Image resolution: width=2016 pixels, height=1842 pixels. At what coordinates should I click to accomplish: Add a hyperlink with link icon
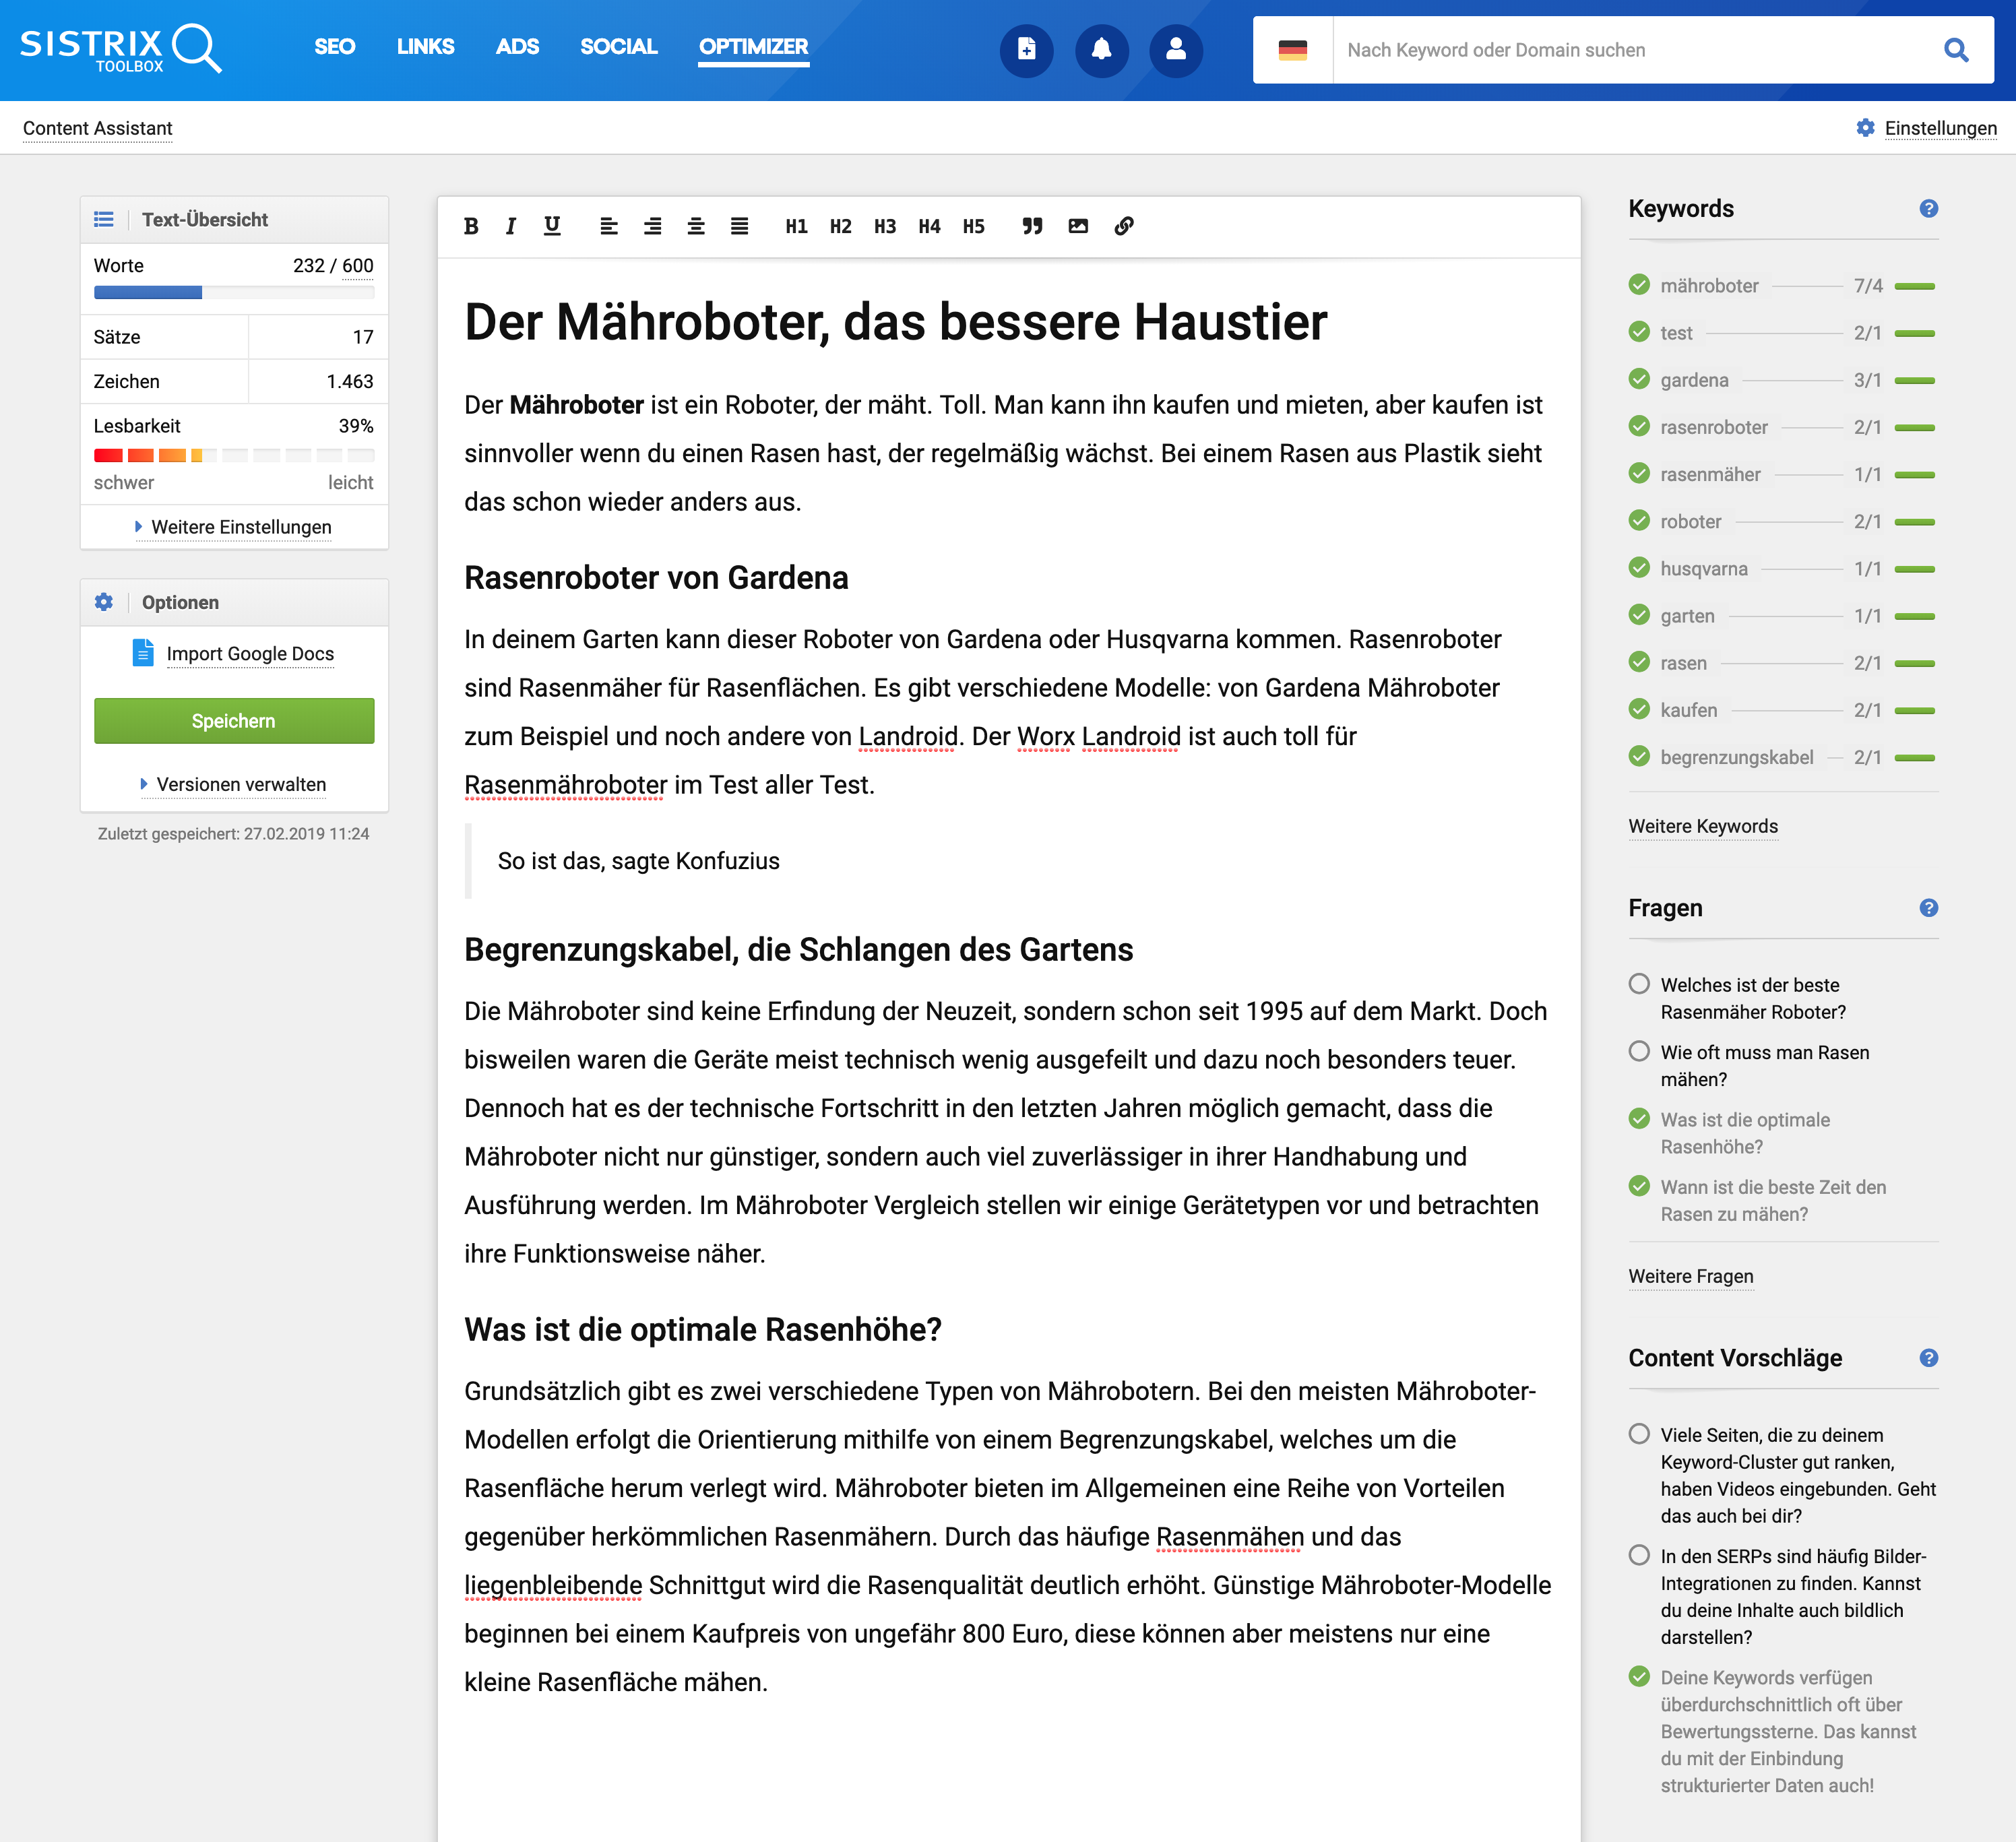pyautogui.click(x=1124, y=226)
